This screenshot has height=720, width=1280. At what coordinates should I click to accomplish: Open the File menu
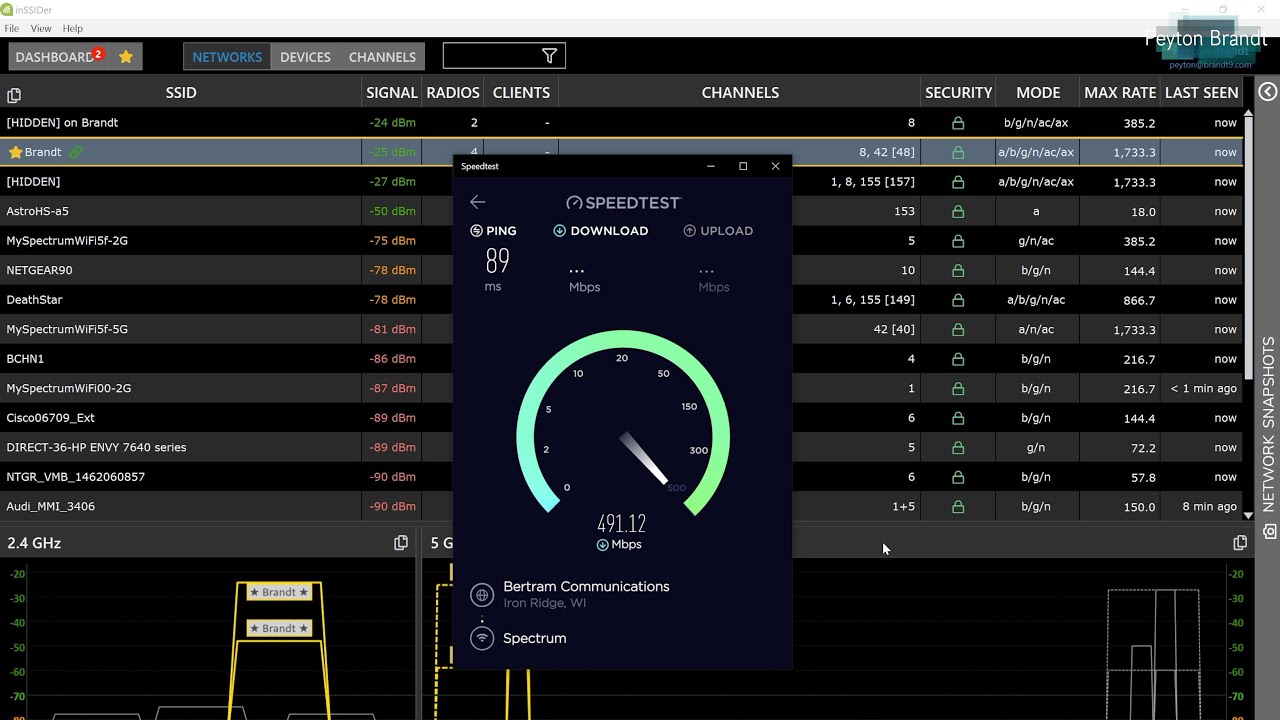coord(12,28)
